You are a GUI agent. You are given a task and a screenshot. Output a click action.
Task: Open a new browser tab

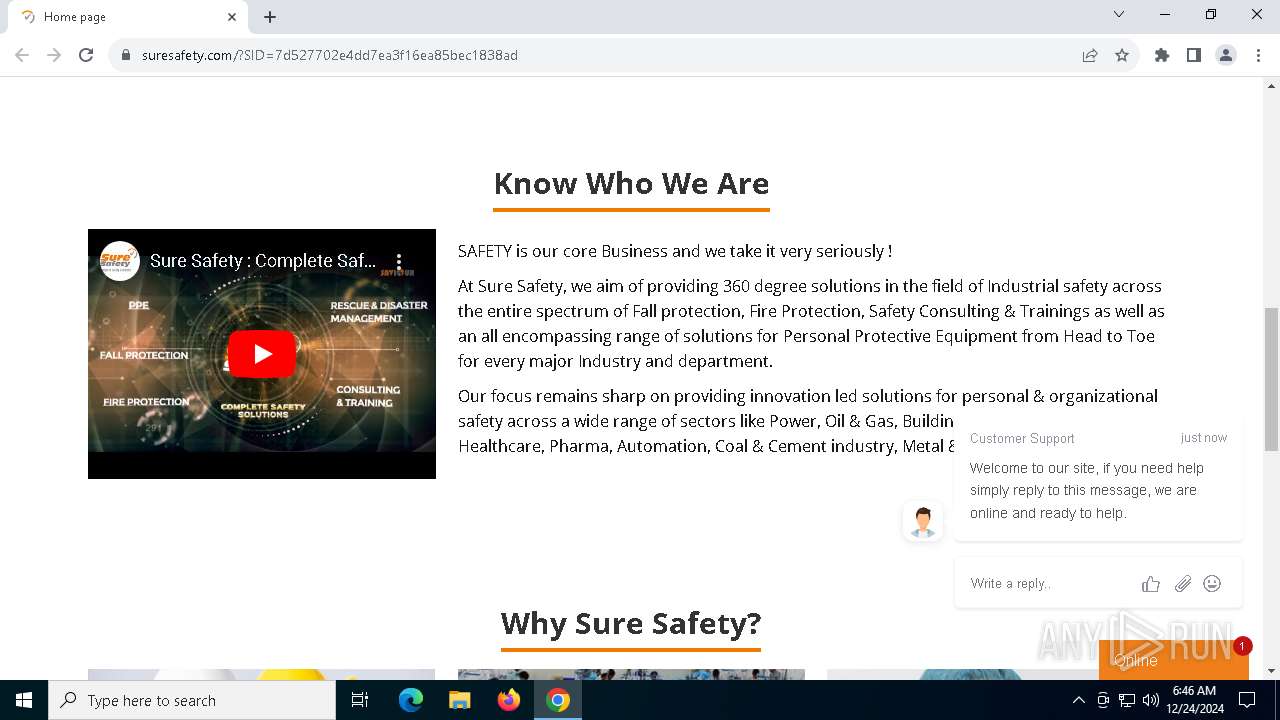point(270,17)
